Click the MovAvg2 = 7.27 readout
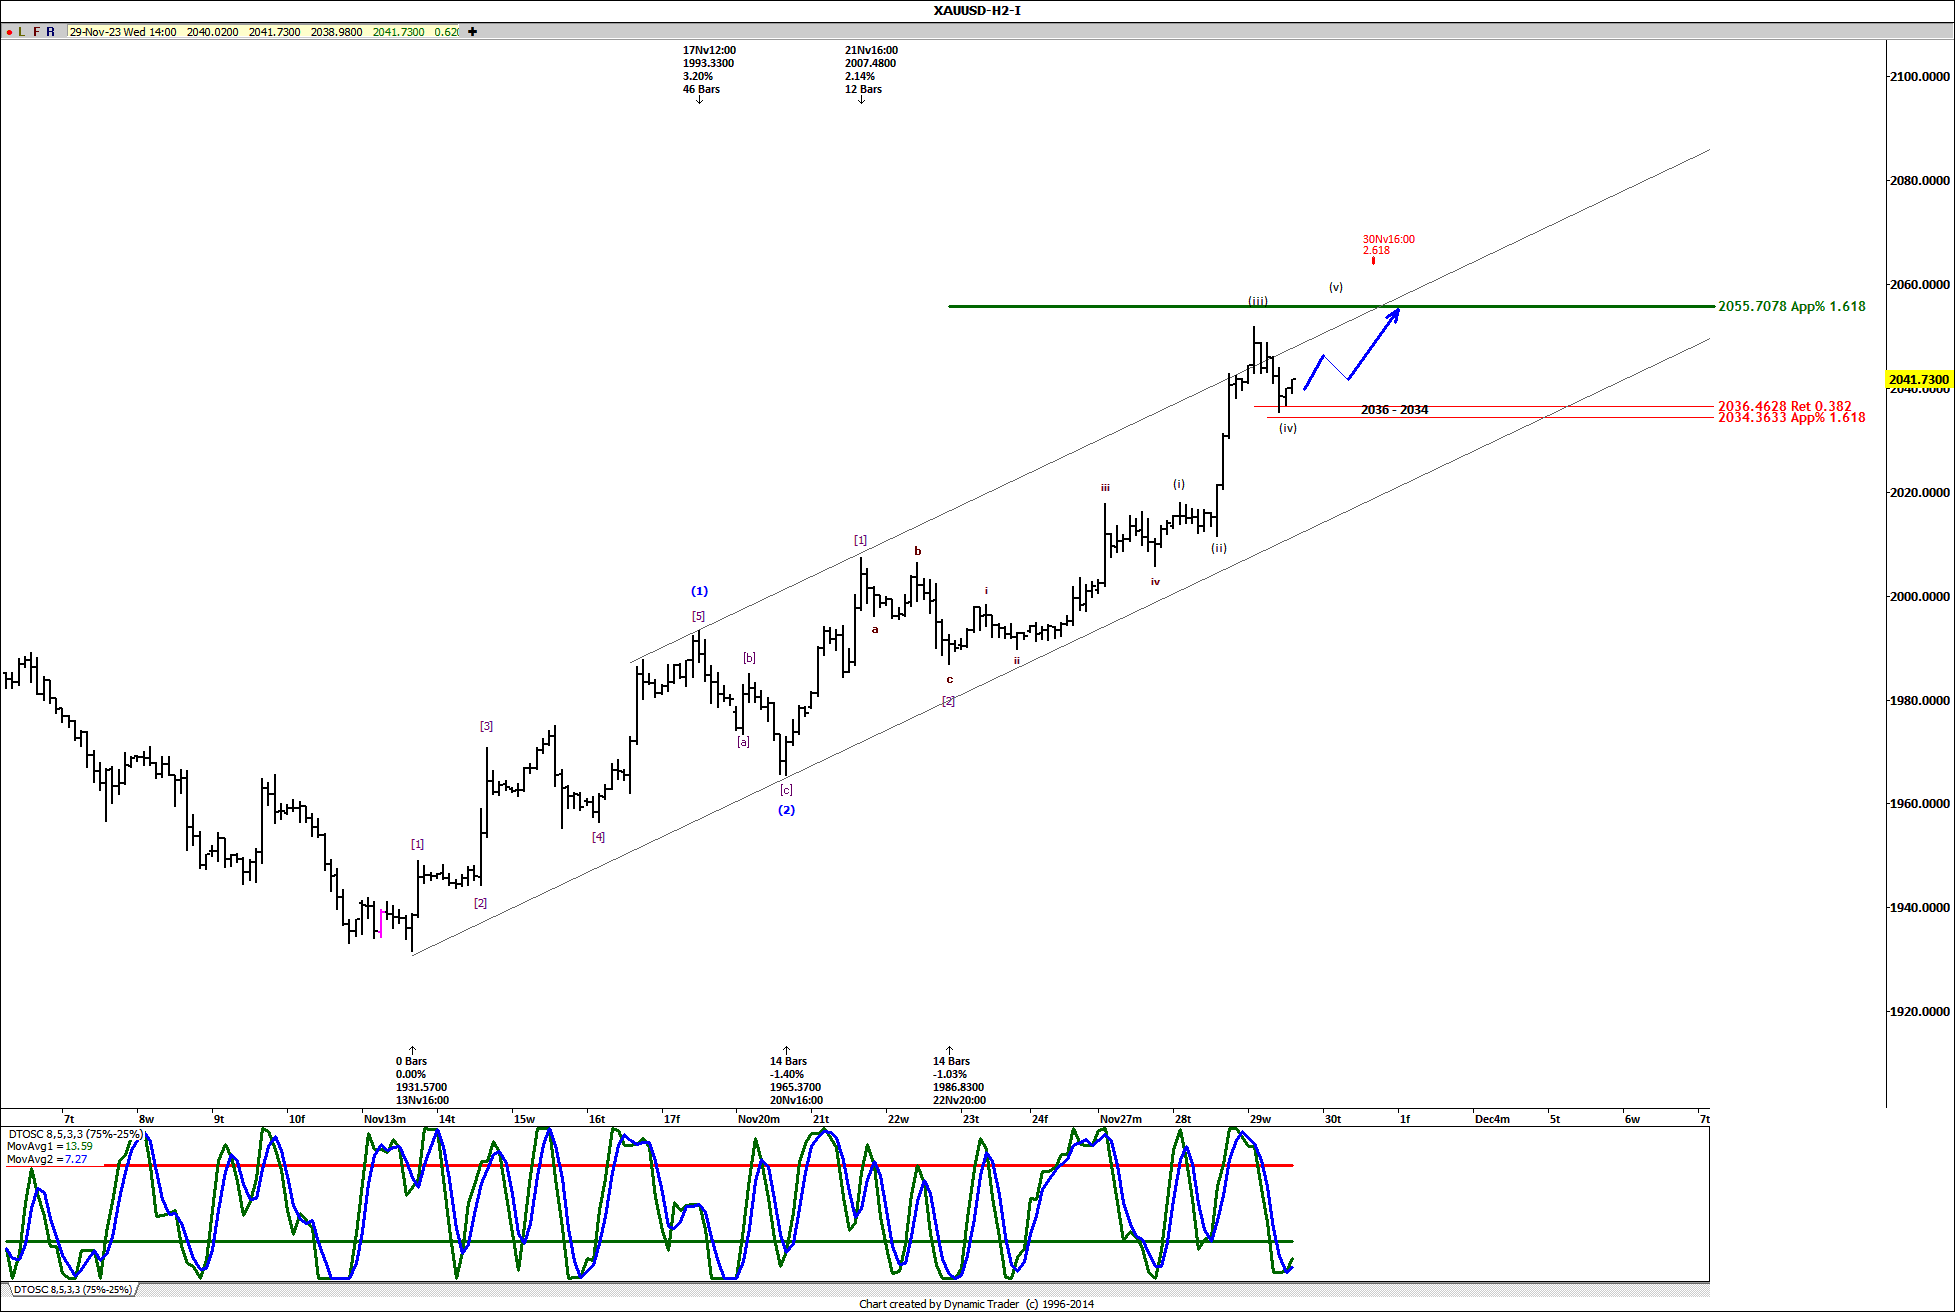This screenshot has height=1312, width=1955. [x=47, y=1160]
